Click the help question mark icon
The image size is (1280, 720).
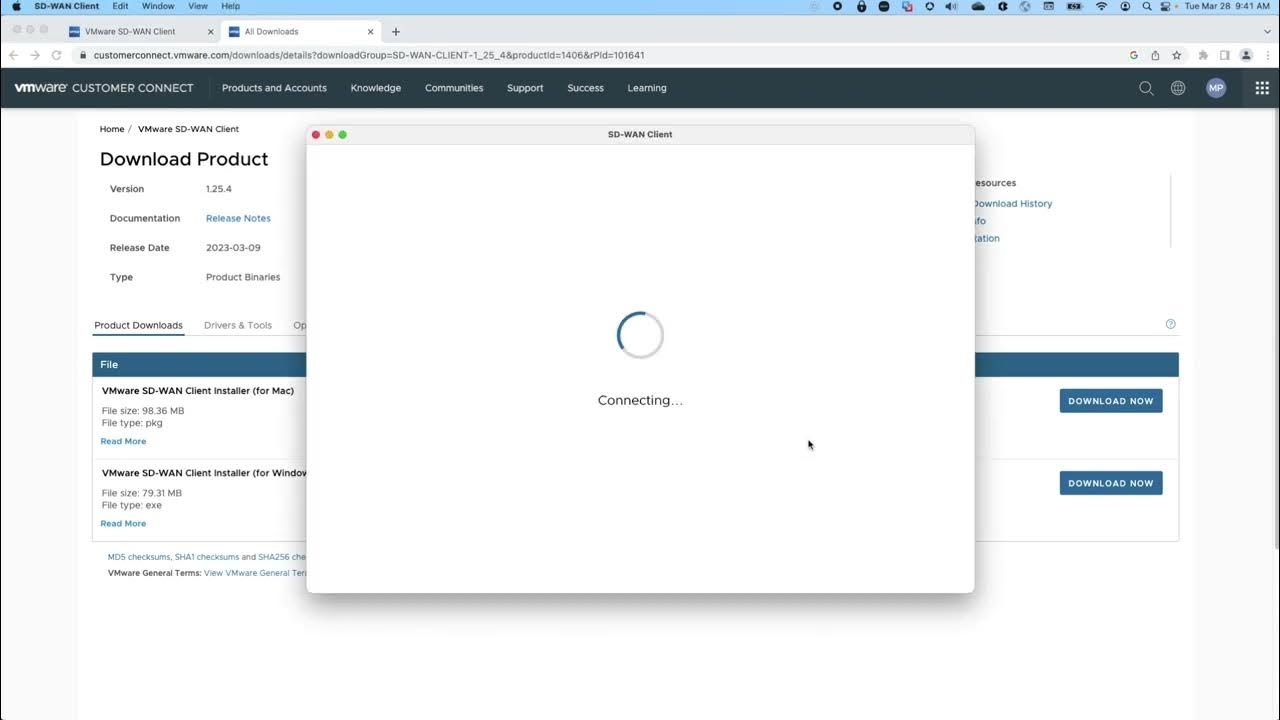(1171, 324)
